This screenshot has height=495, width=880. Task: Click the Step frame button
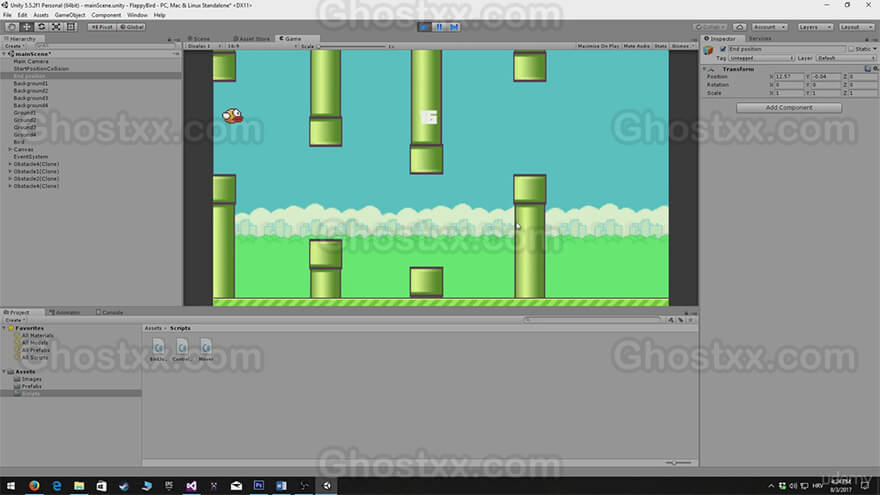(454, 27)
